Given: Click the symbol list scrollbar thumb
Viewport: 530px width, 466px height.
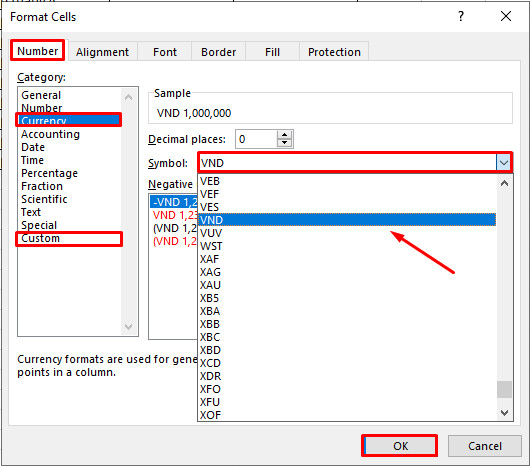Looking at the screenshot, I should point(504,390).
